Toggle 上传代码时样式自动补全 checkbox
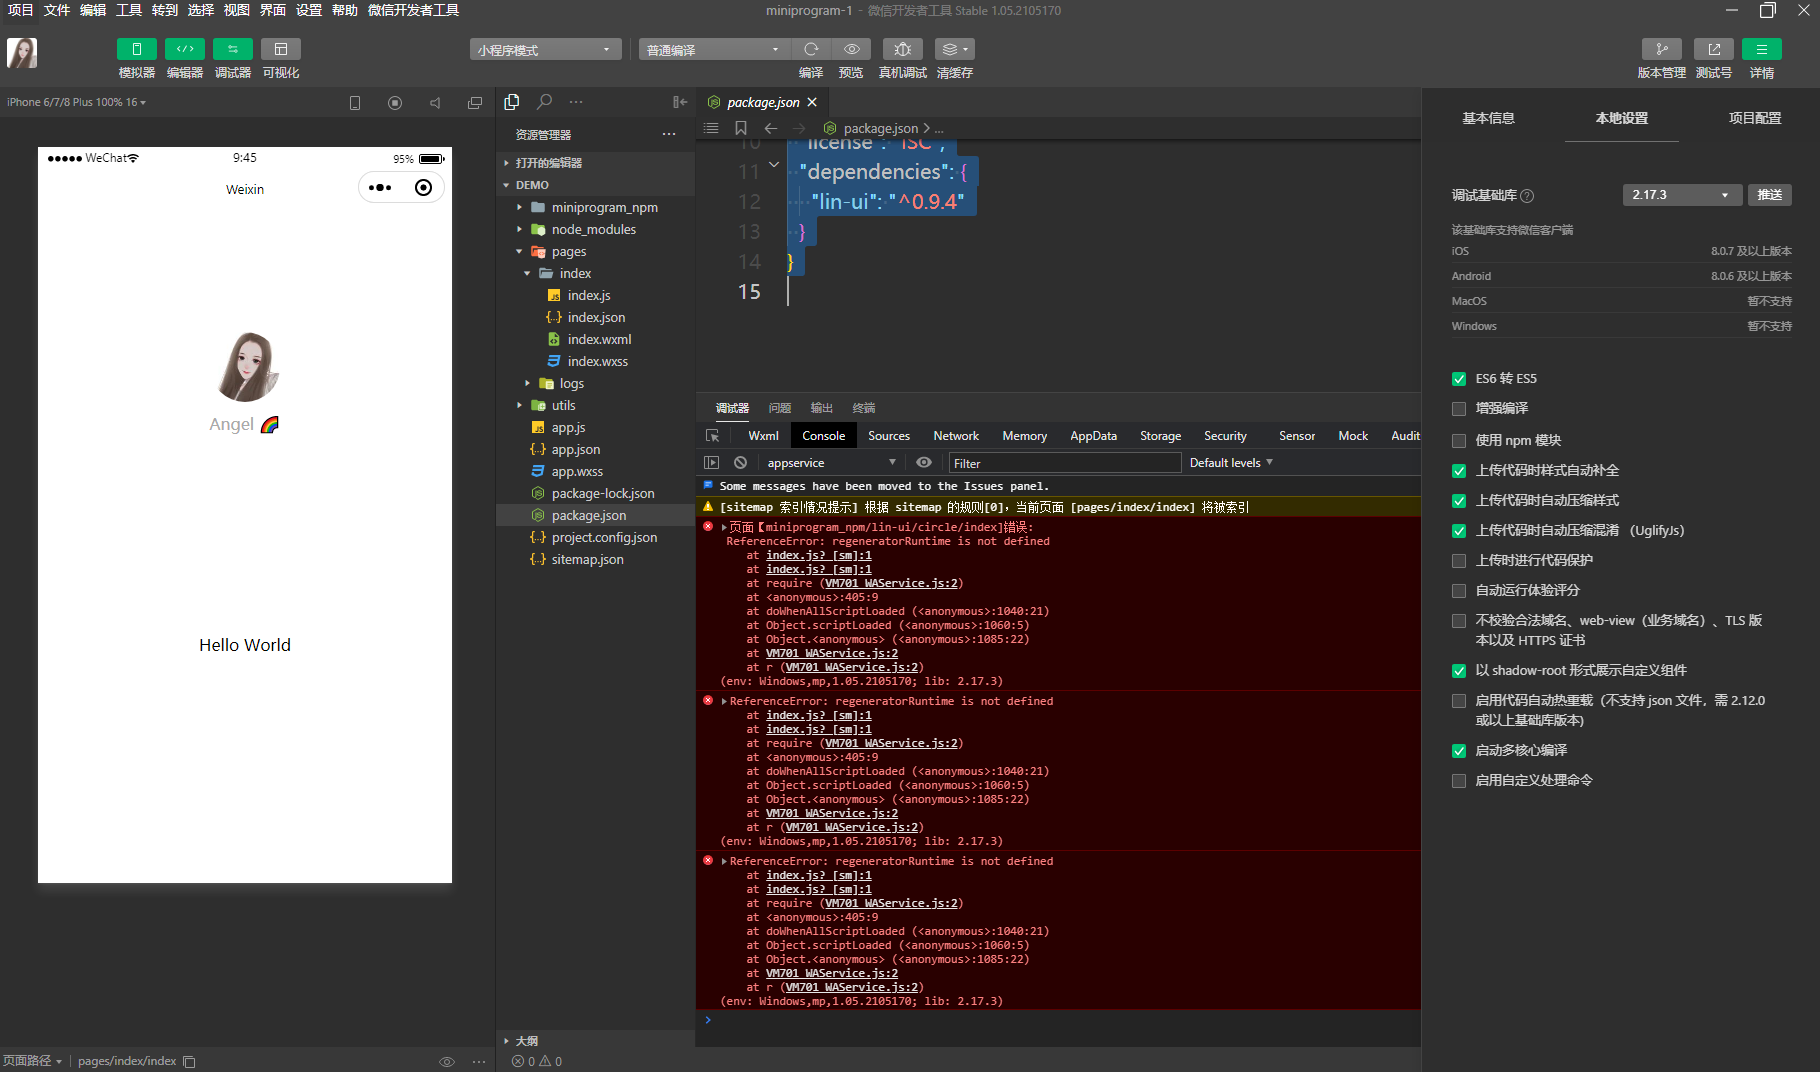 (1459, 471)
